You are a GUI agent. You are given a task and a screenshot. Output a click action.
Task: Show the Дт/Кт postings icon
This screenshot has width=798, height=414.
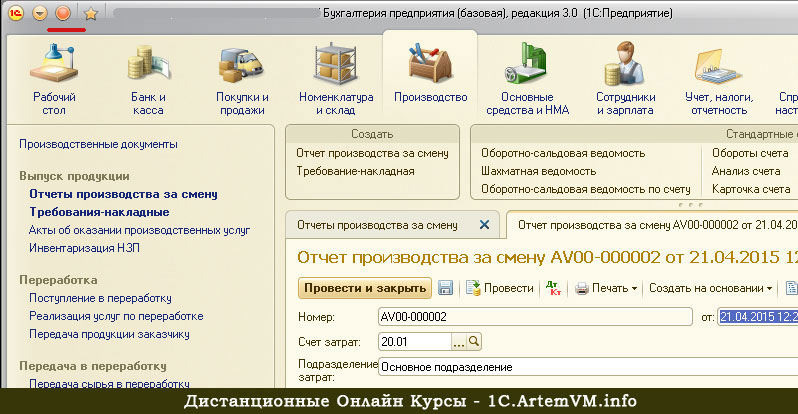click(553, 288)
